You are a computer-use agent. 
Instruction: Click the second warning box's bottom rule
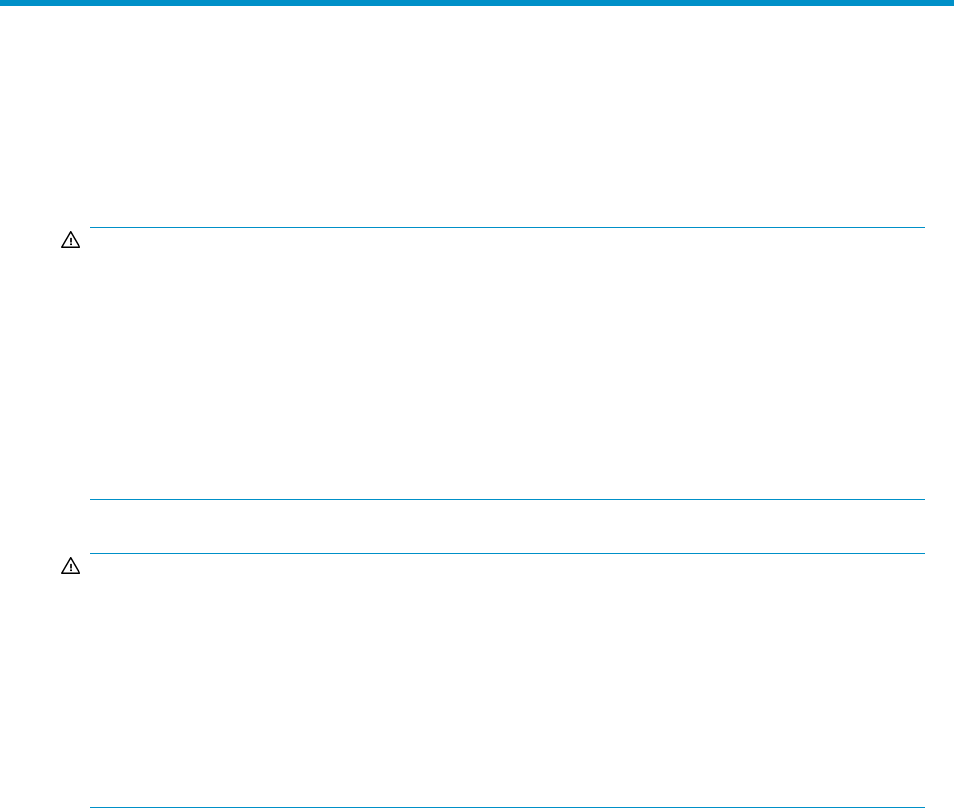507,806
